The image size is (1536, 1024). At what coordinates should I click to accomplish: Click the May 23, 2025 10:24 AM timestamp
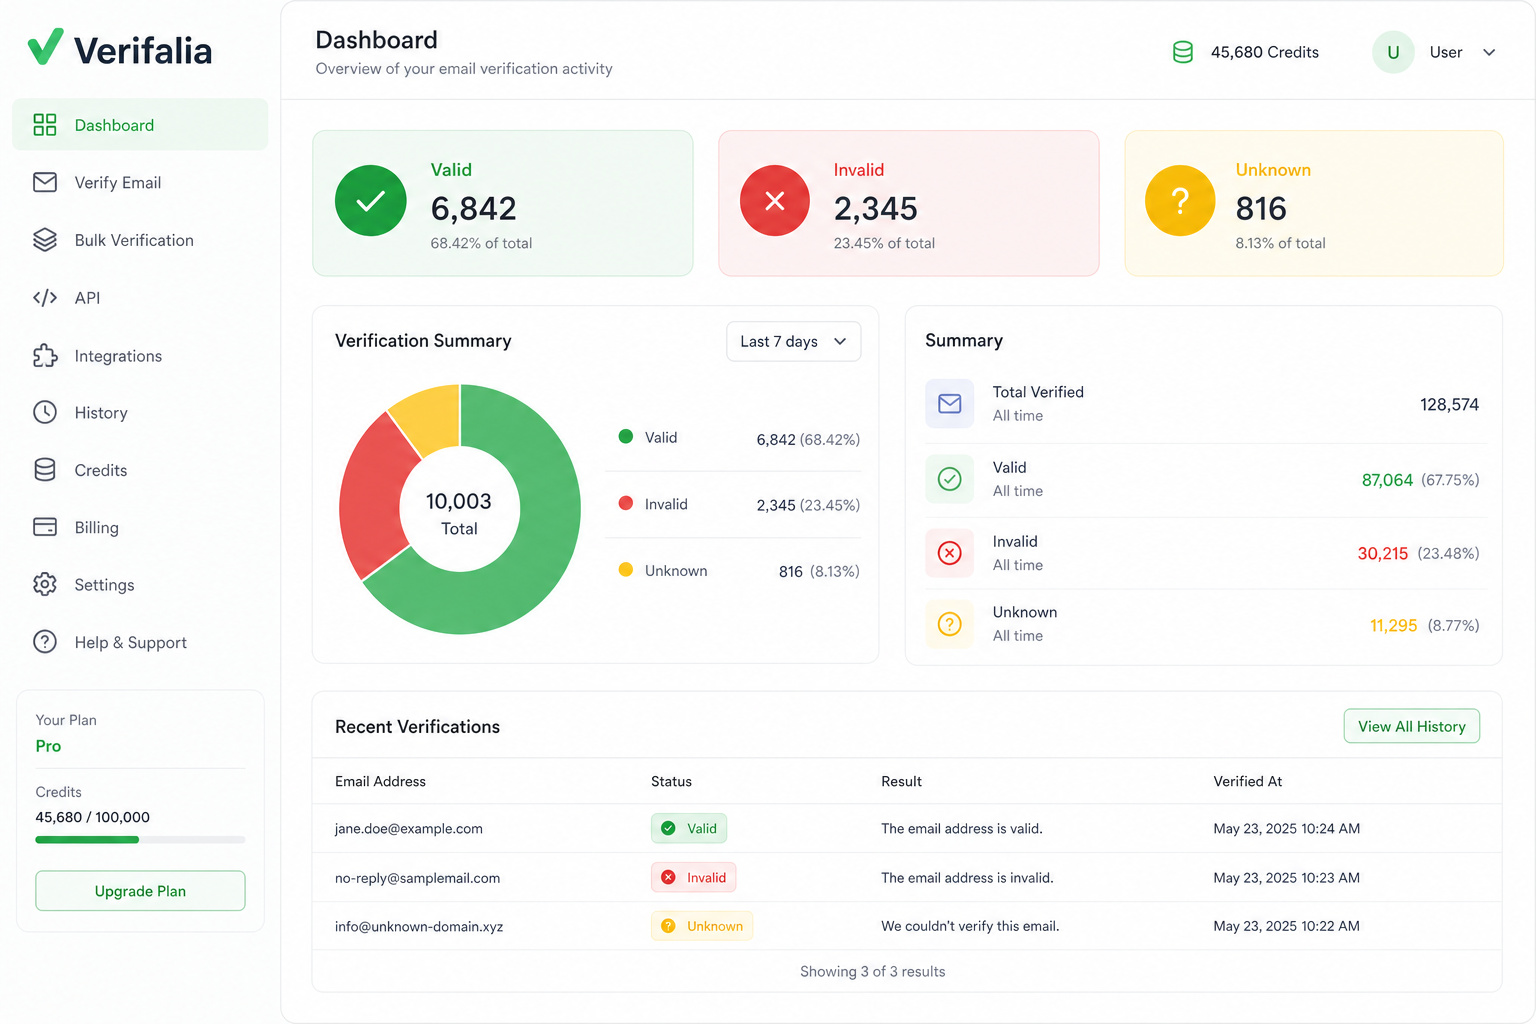[x=1286, y=828]
